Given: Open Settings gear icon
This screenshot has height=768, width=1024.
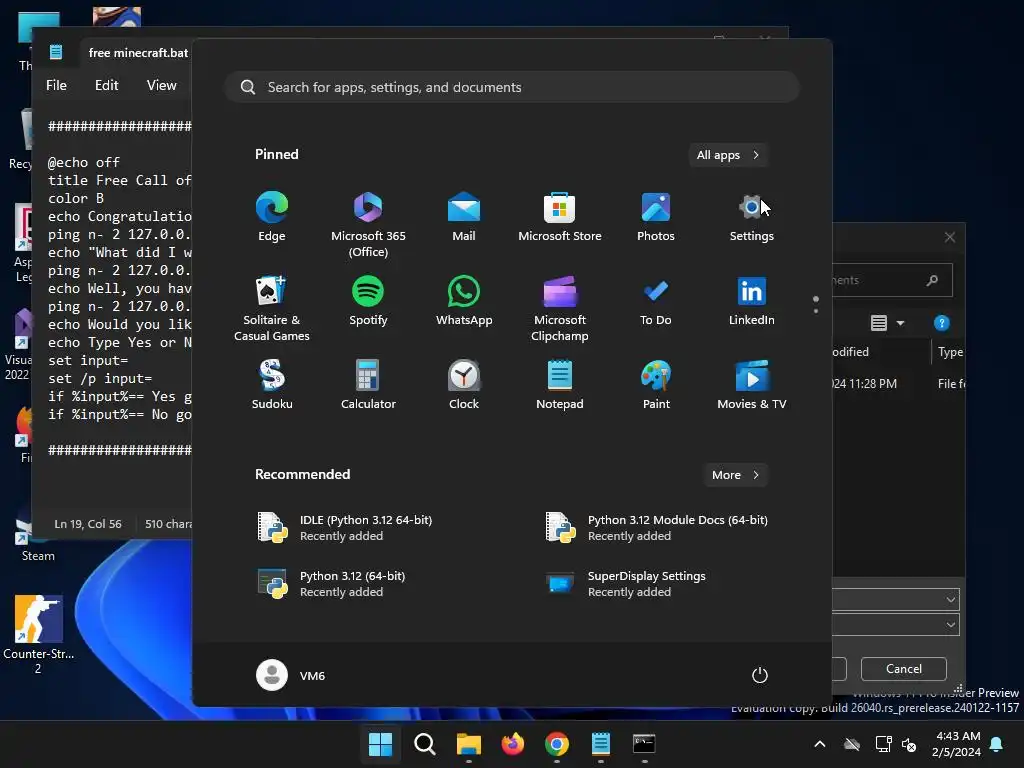Looking at the screenshot, I should coord(752,217).
